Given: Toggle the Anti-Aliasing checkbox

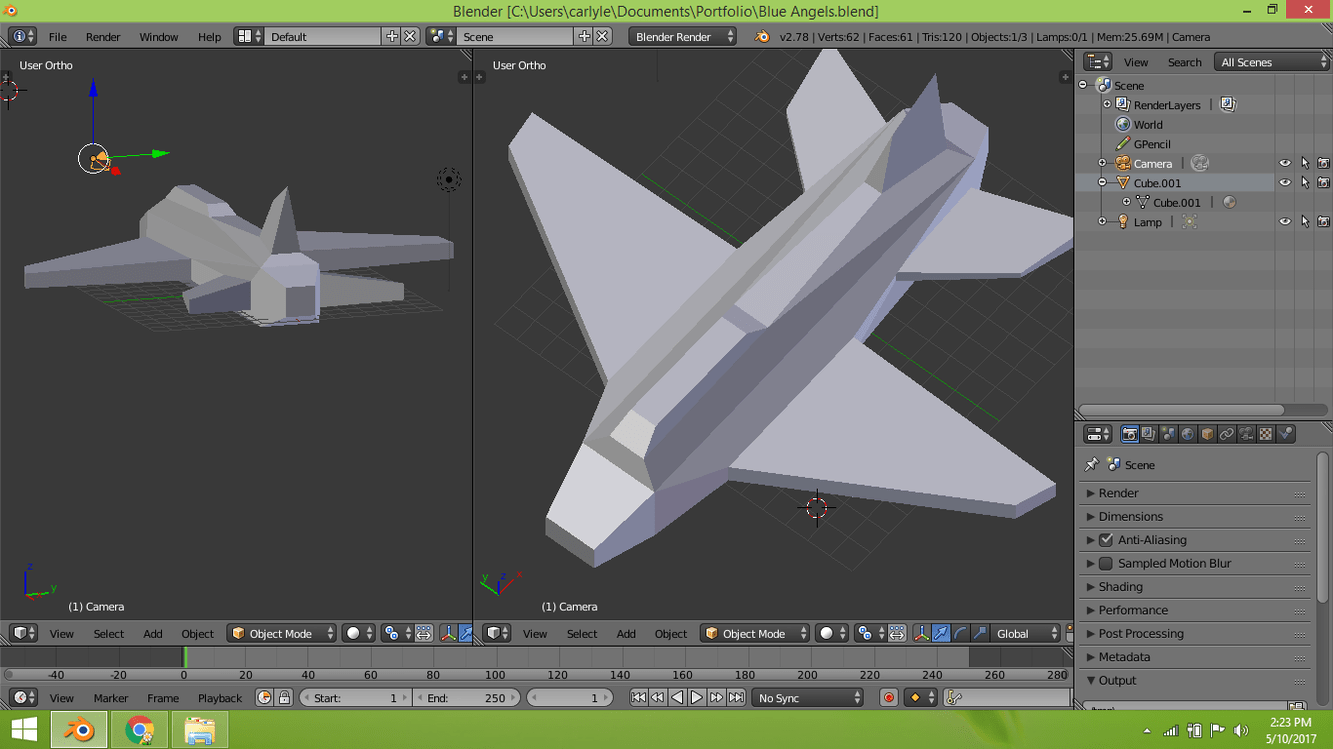Looking at the screenshot, I should point(1106,540).
